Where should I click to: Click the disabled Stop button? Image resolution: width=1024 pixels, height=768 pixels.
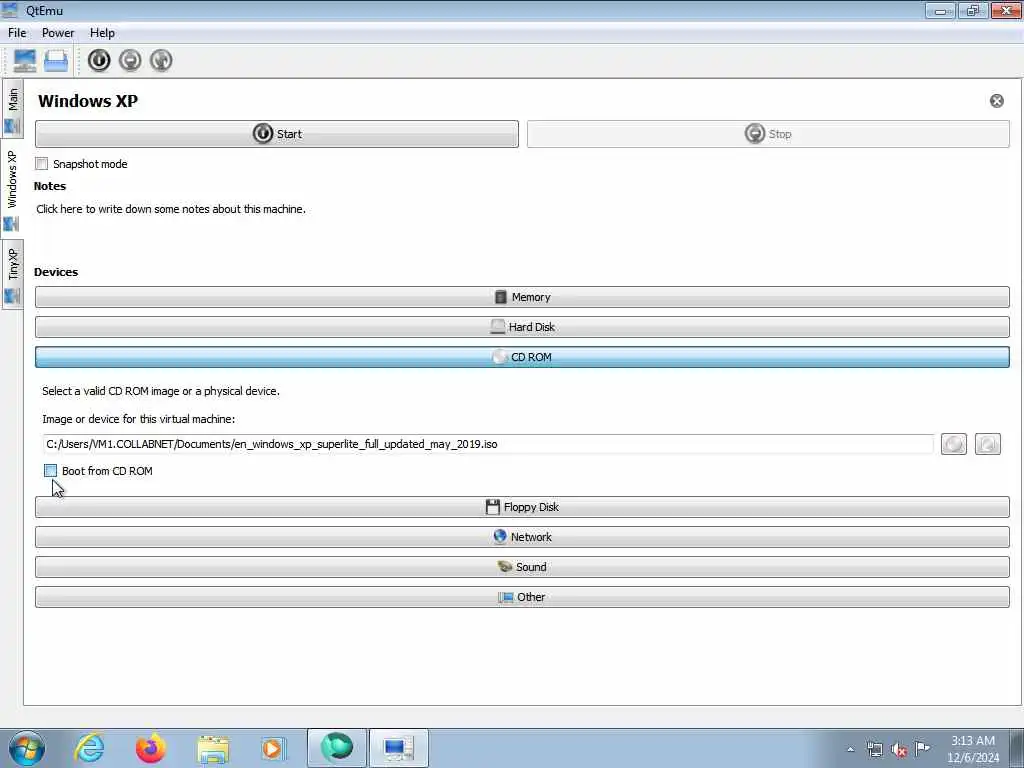[x=768, y=134]
